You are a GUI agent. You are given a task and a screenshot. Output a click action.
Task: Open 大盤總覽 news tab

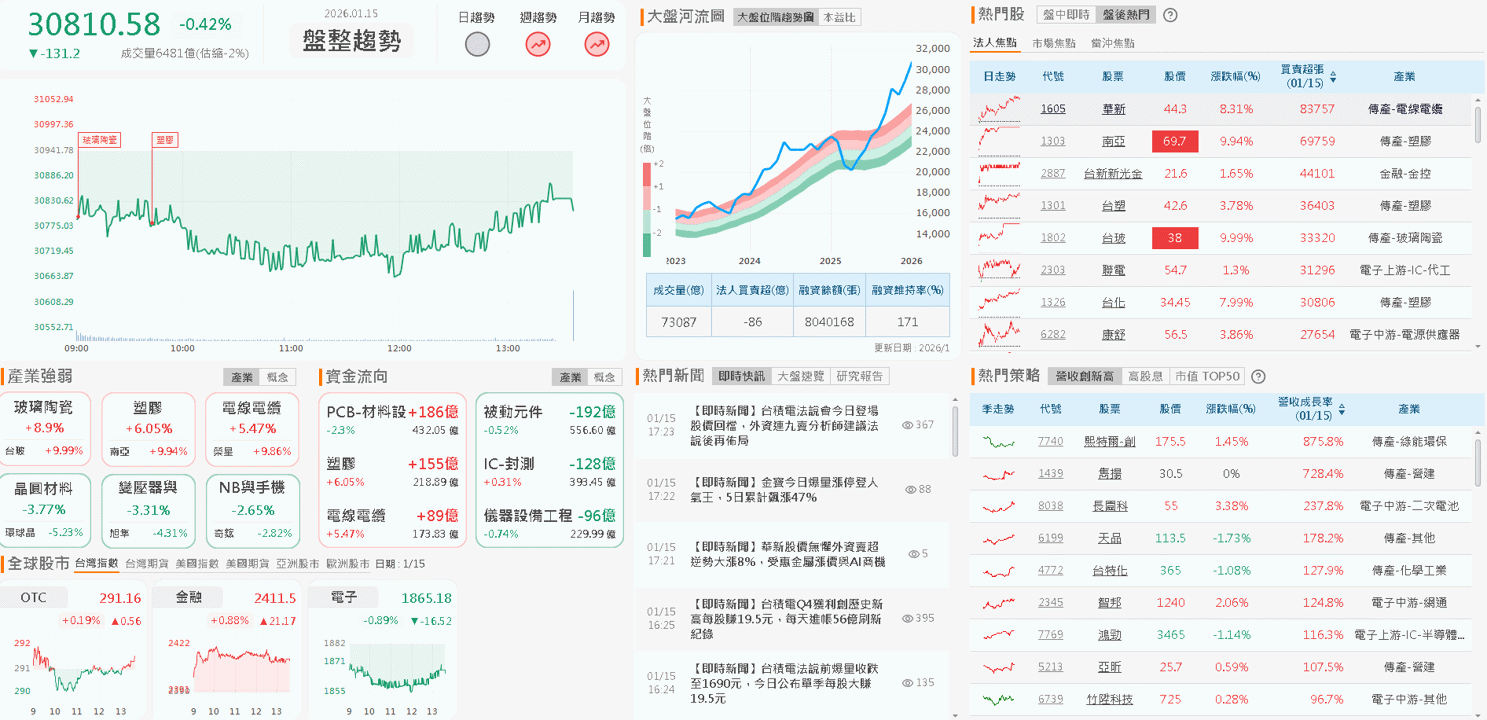801,376
